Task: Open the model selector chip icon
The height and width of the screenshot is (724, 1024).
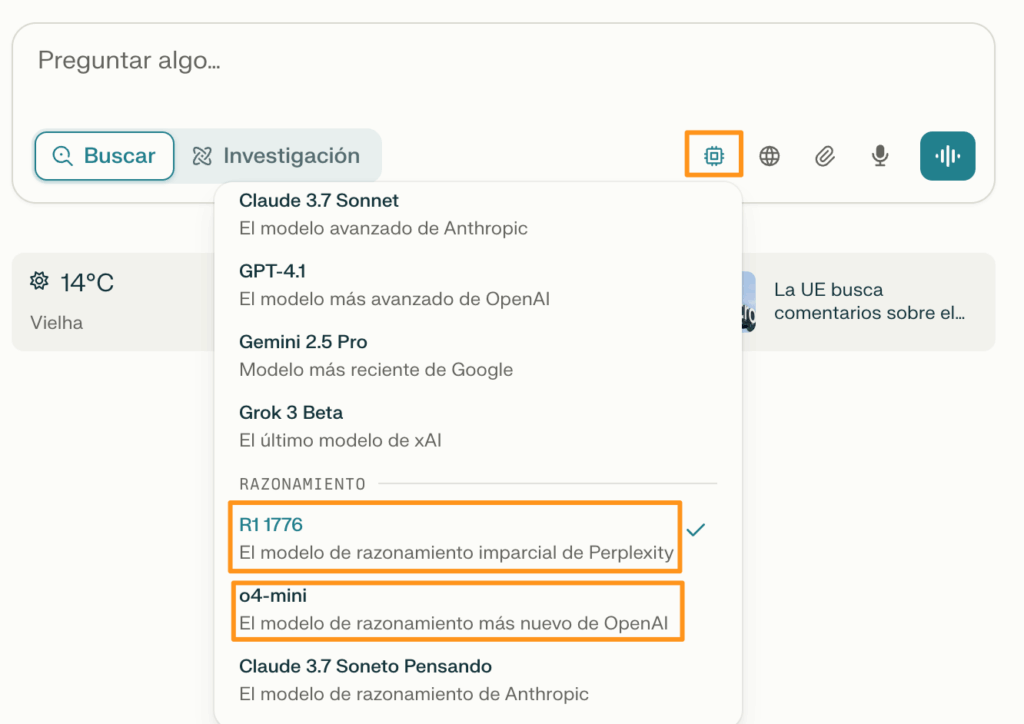Action: point(714,155)
